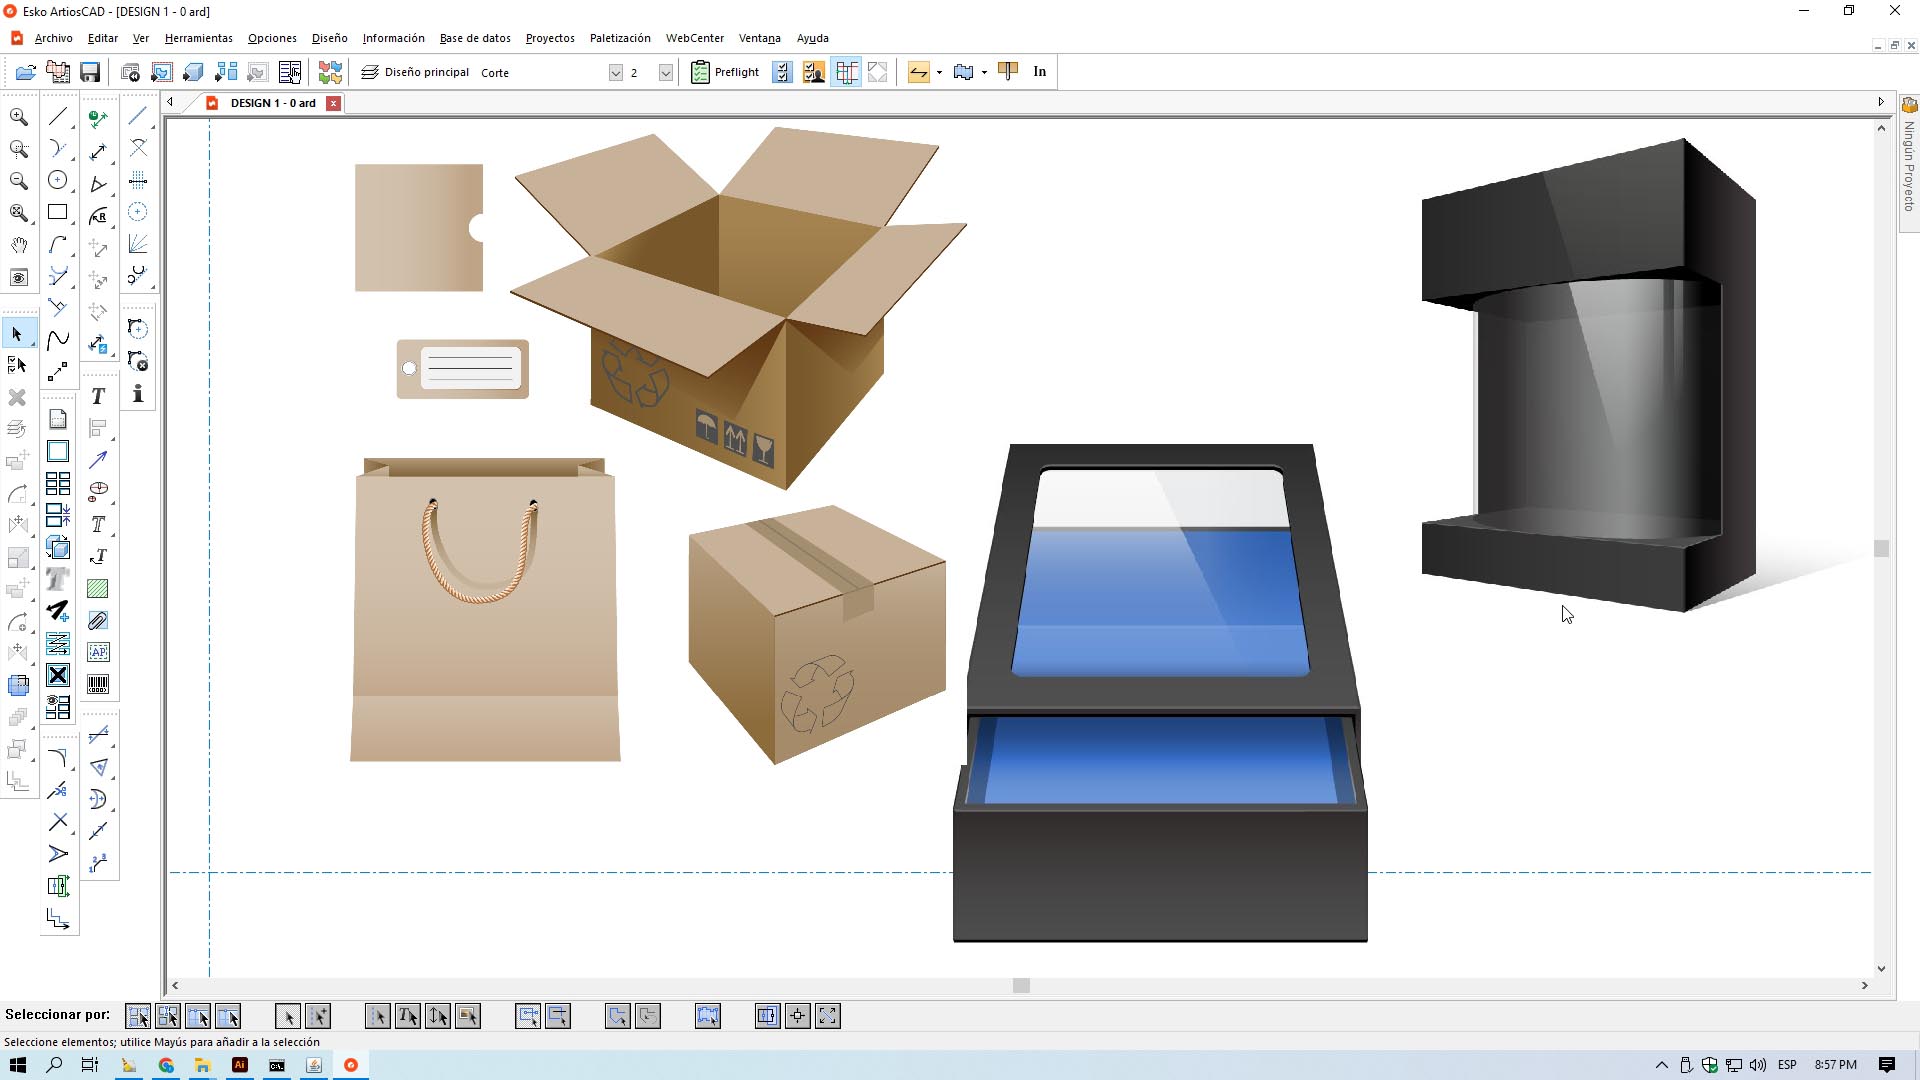Screen dimensions: 1920x1080
Task: Expand the pointage value 2 dropdown
Action: pyautogui.click(x=666, y=73)
